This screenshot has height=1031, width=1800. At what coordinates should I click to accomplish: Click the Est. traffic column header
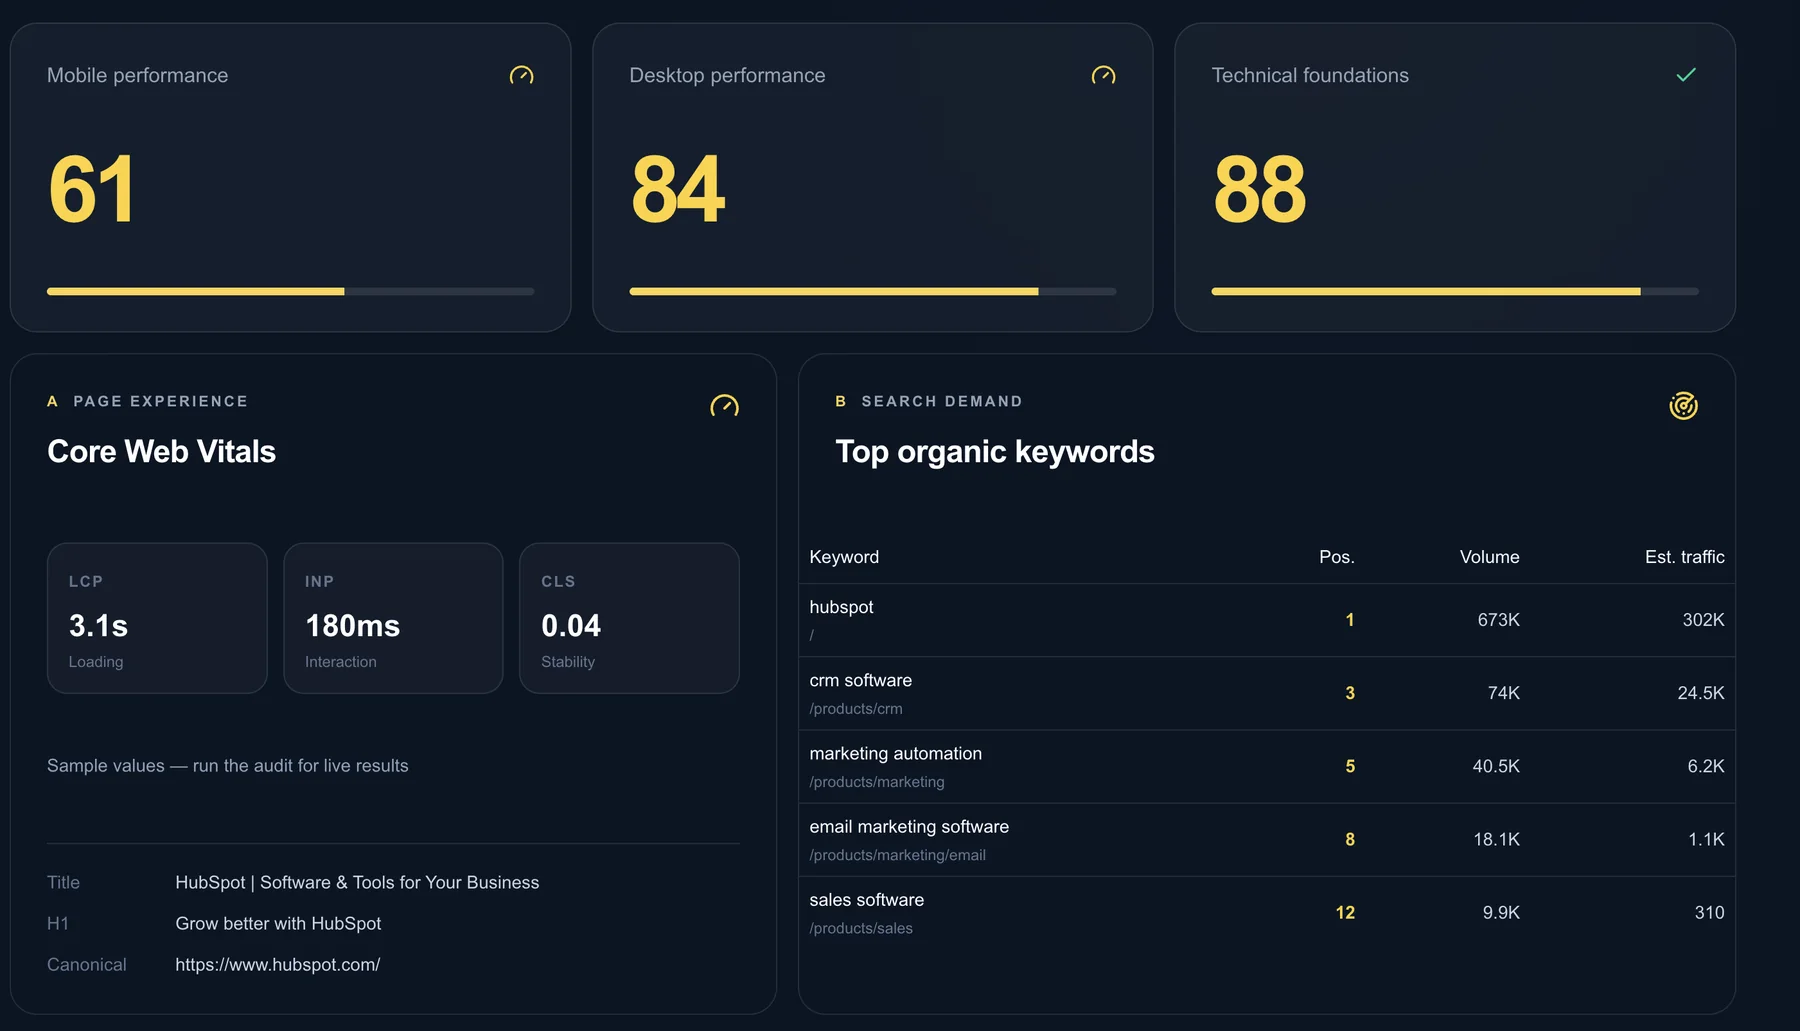(1684, 557)
